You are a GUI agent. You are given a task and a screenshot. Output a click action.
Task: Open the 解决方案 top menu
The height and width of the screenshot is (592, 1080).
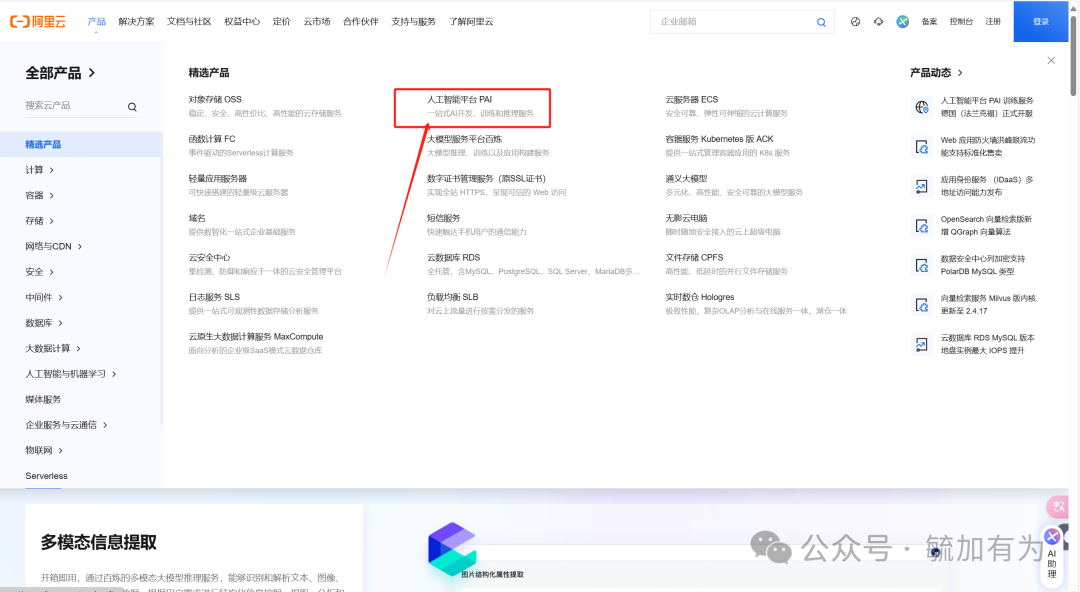coord(136,21)
